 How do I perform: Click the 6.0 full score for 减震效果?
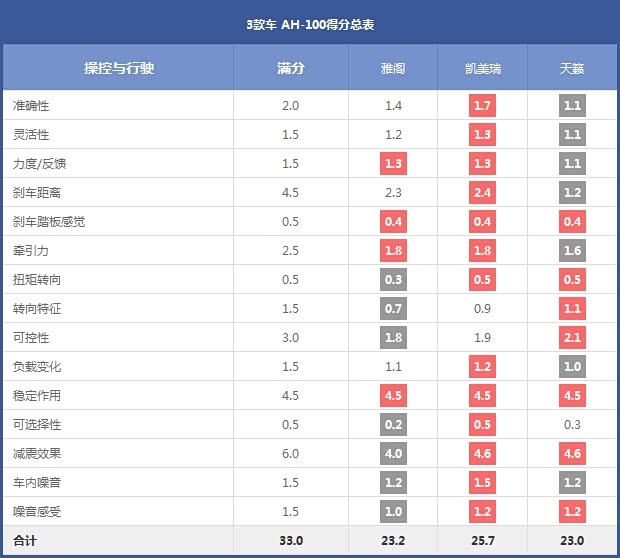pos(290,453)
